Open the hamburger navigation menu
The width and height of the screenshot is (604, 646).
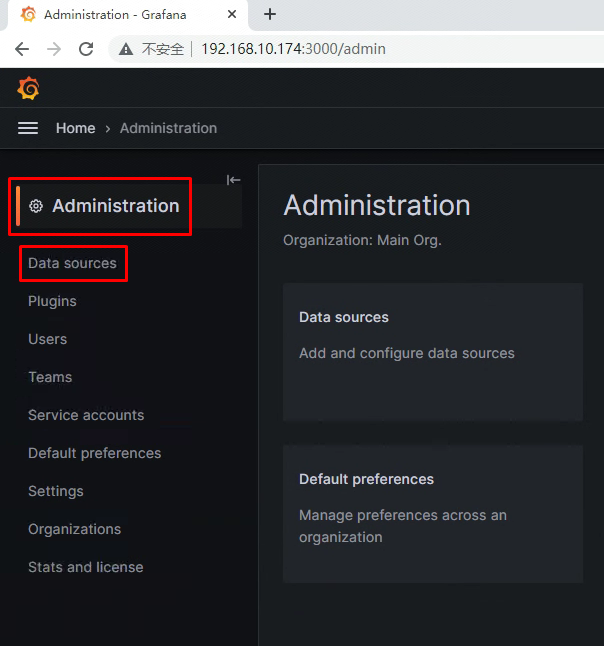[x=28, y=128]
